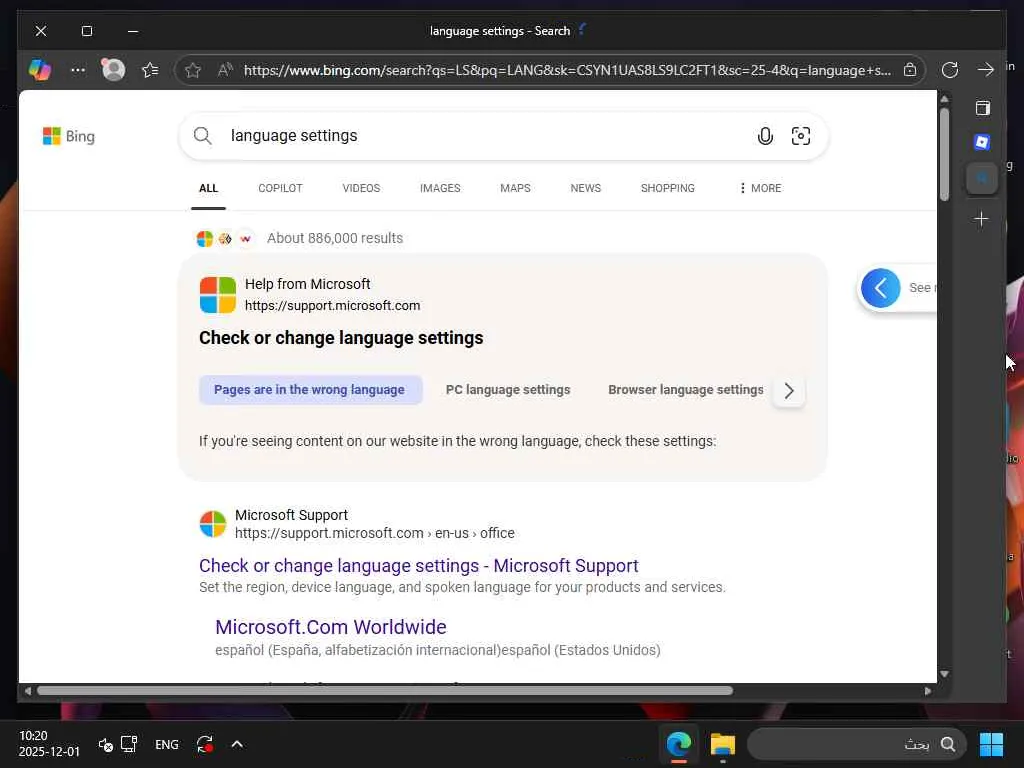
Task: Click the search magnifier in Bing box
Action: point(202,136)
